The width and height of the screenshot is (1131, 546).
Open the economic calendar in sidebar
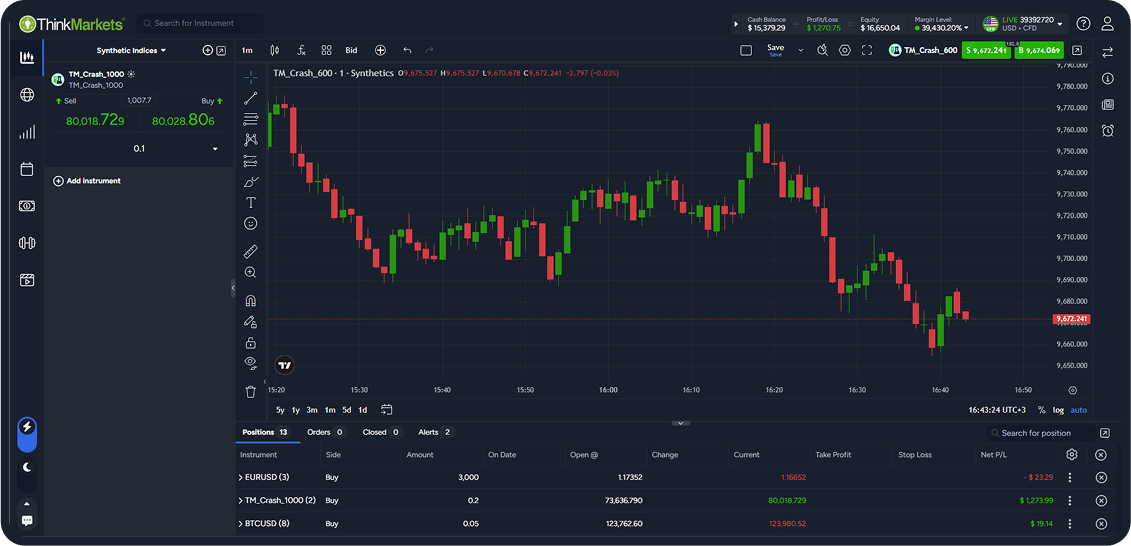(27, 169)
